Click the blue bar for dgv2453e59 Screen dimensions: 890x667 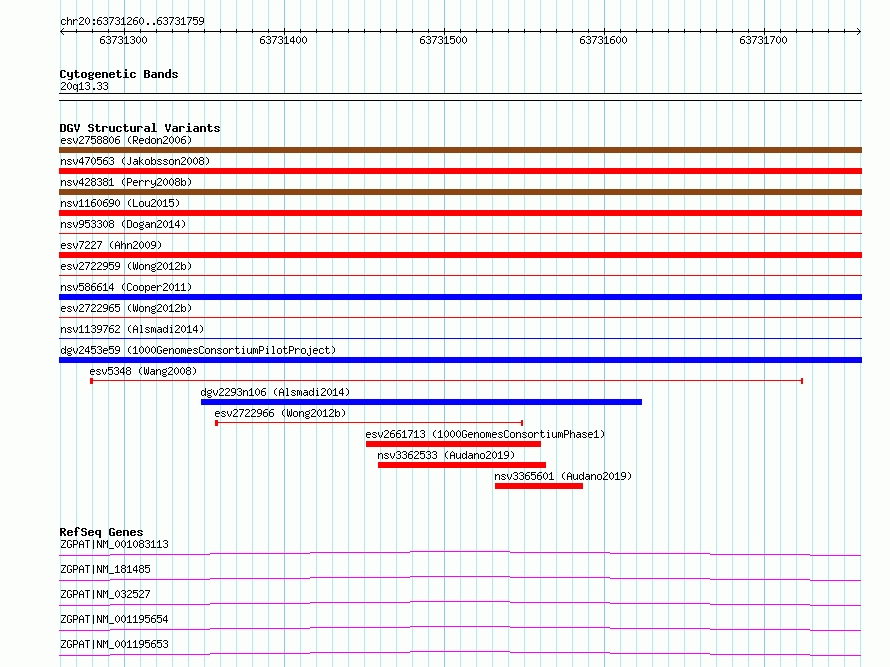coord(460,360)
